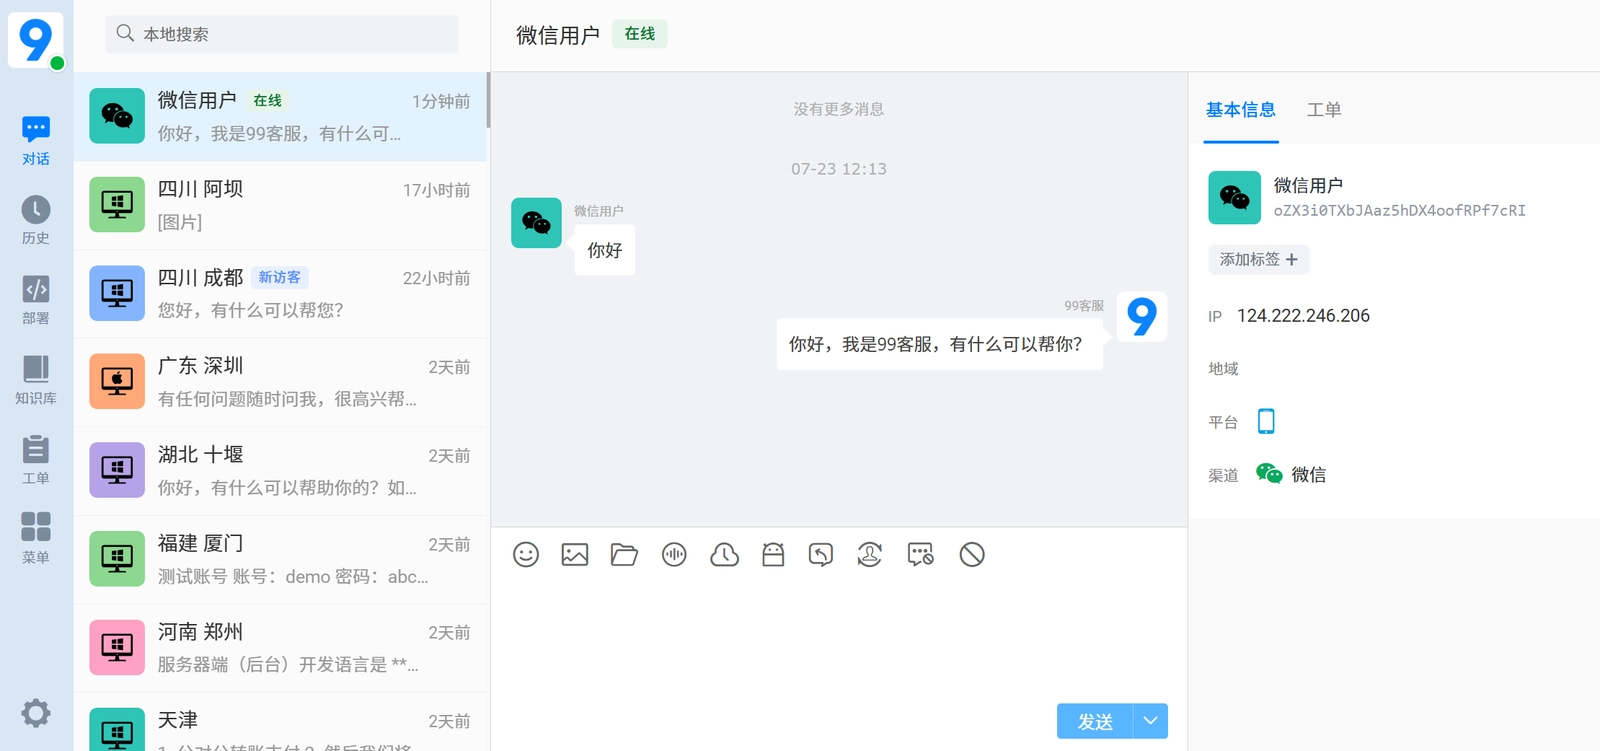Click the 你好 message bubble
The image size is (1600, 751).
tap(604, 250)
